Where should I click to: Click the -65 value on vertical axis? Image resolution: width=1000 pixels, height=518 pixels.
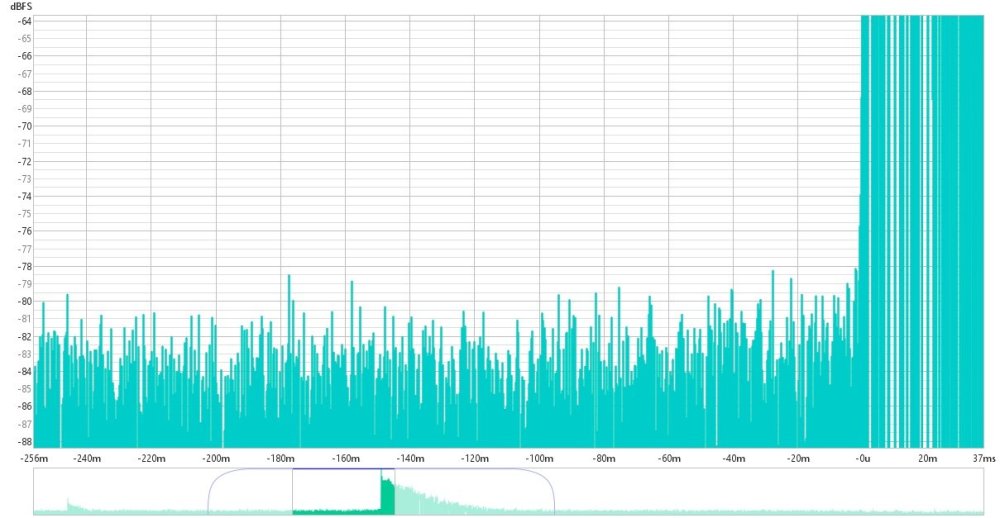click(24, 38)
